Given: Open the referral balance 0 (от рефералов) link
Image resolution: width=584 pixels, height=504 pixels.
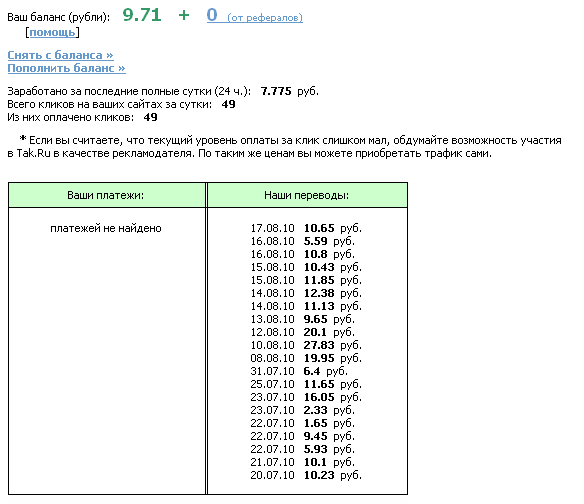Looking at the screenshot, I should 255,16.
